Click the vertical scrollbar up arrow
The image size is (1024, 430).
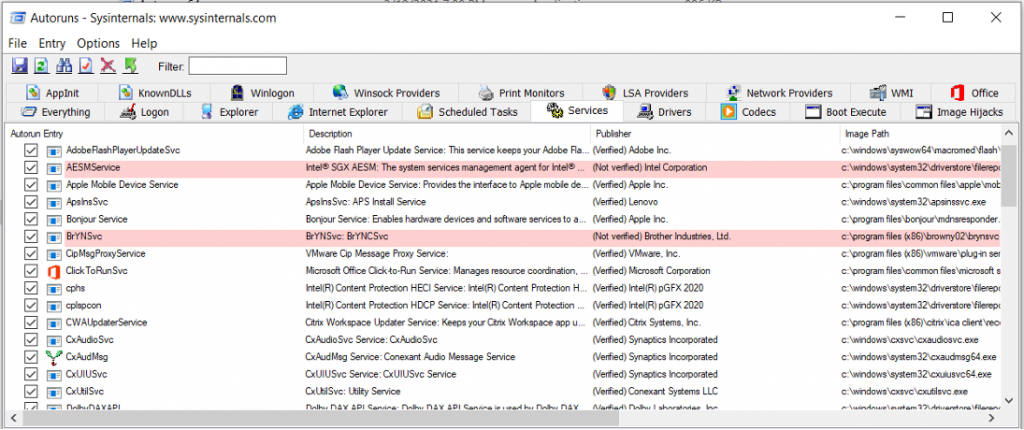[x=1009, y=133]
